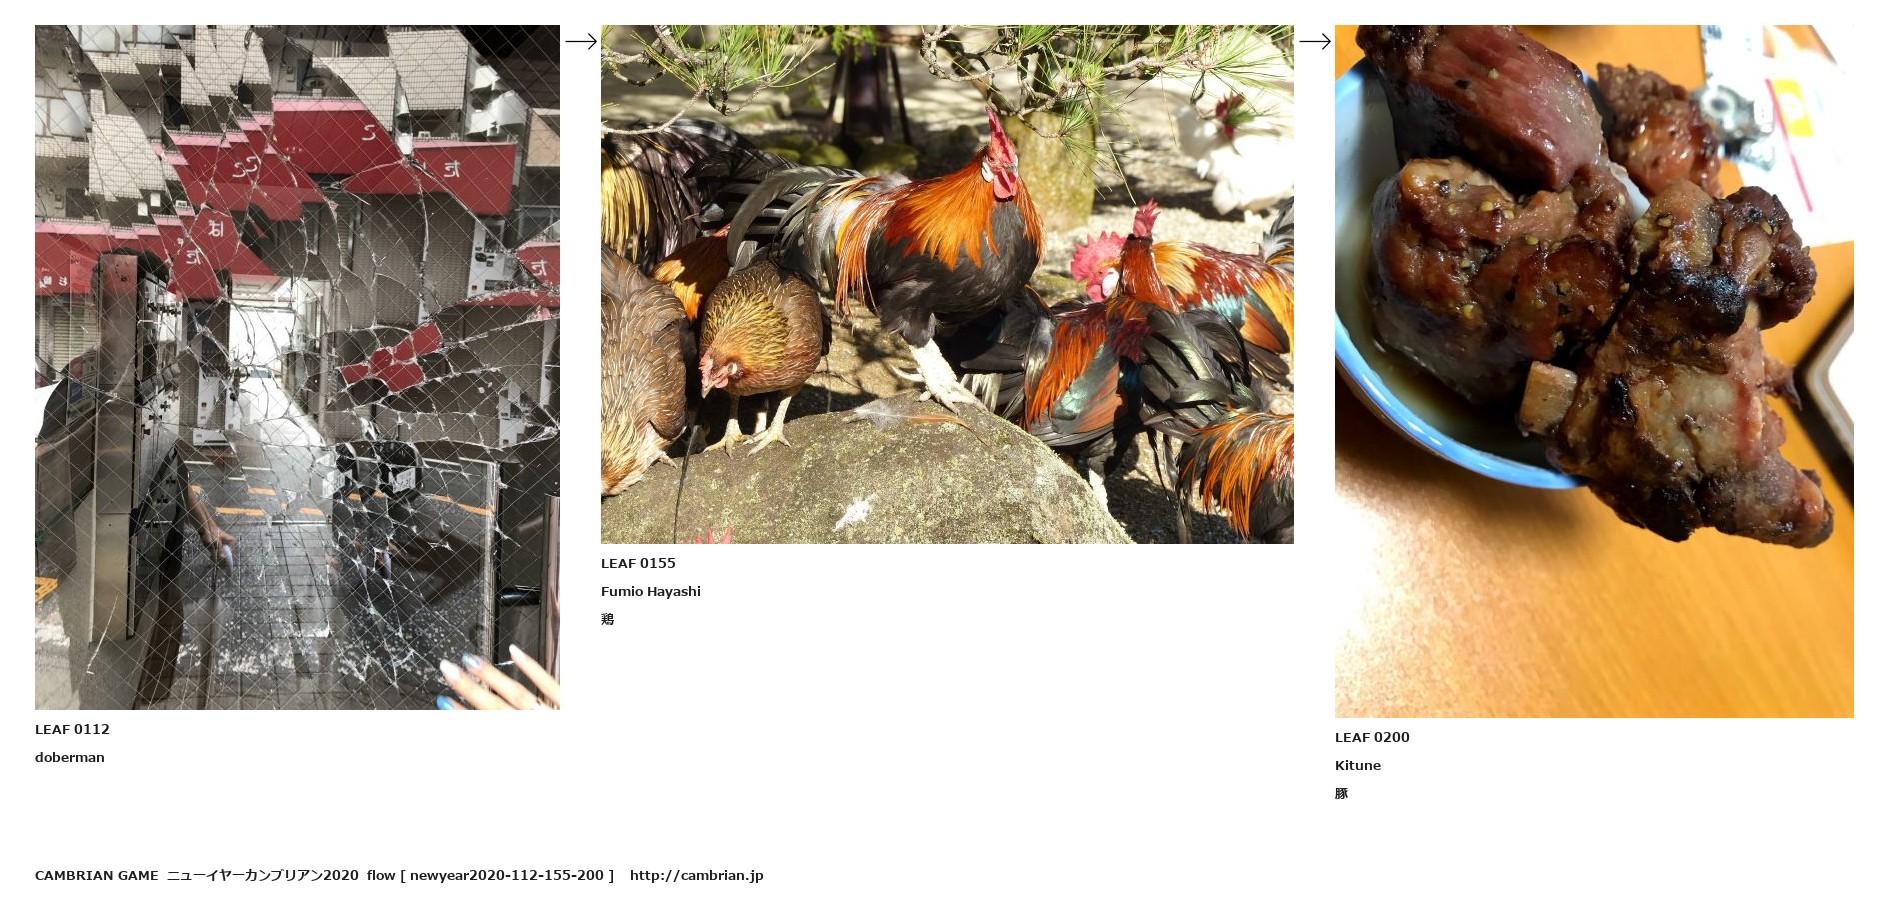Click the LEAF 0200 label
The image size is (1889, 900).
click(x=1372, y=737)
